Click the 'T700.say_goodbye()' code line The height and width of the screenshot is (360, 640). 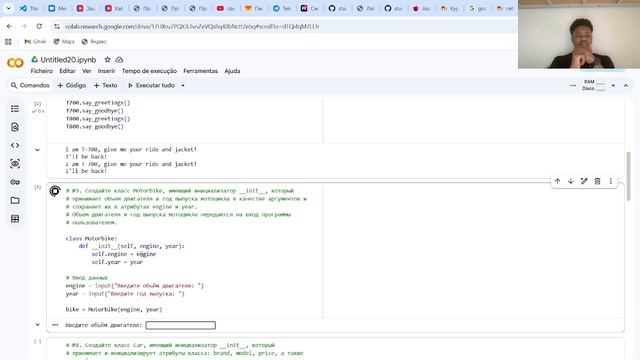pyautogui.click(x=95, y=111)
